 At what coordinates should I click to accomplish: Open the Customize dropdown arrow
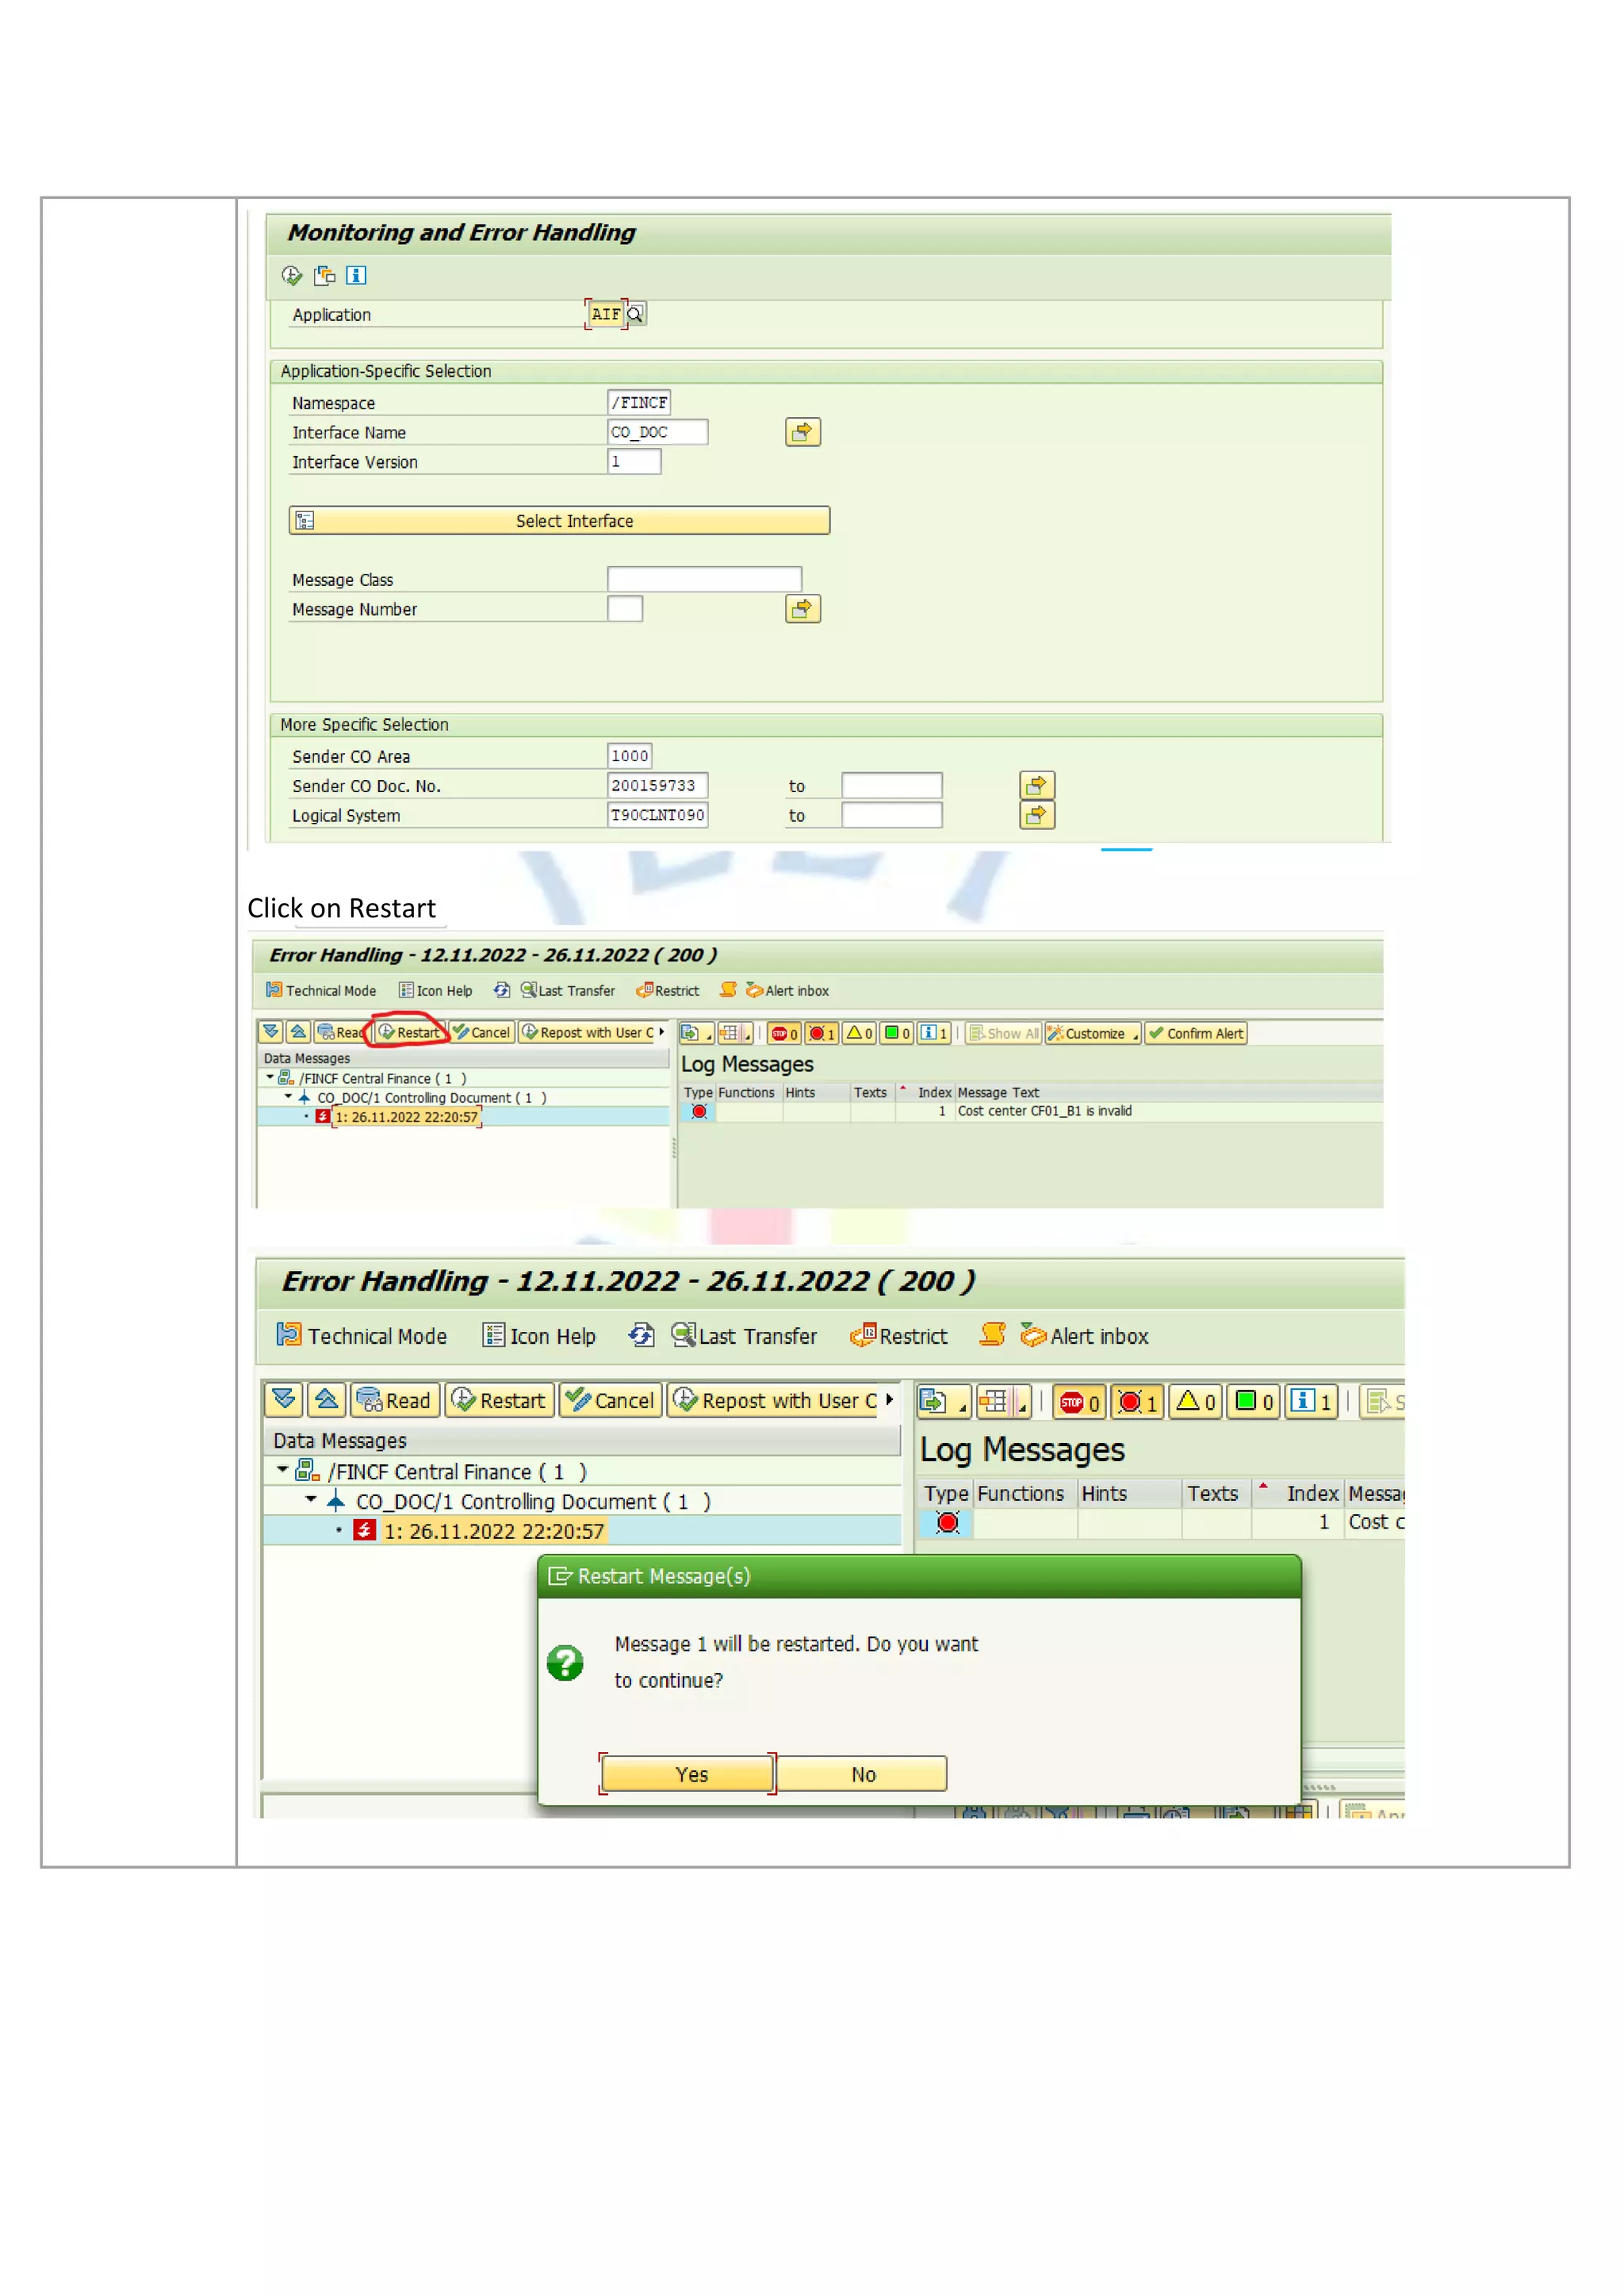pyautogui.click(x=1136, y=1036)
